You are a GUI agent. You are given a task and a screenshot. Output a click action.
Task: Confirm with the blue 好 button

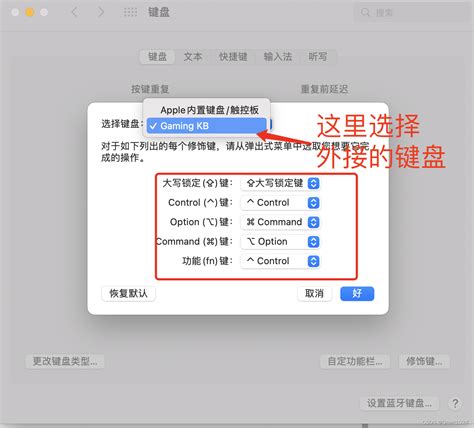pyautogui.click(x=357, y=294)
